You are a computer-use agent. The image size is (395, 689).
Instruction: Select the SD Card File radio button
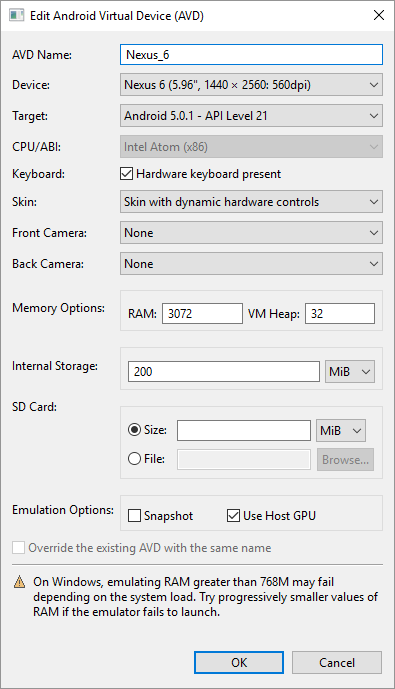(134, 459)
